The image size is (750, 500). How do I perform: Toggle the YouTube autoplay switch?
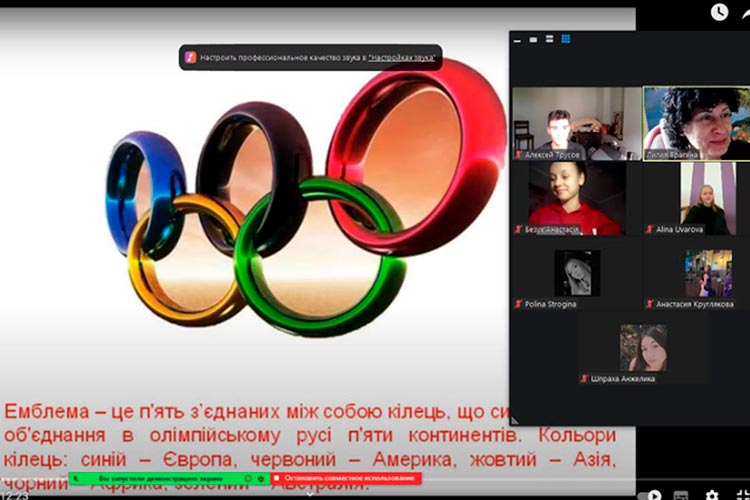pyautogui.click(x=651, y=495)
